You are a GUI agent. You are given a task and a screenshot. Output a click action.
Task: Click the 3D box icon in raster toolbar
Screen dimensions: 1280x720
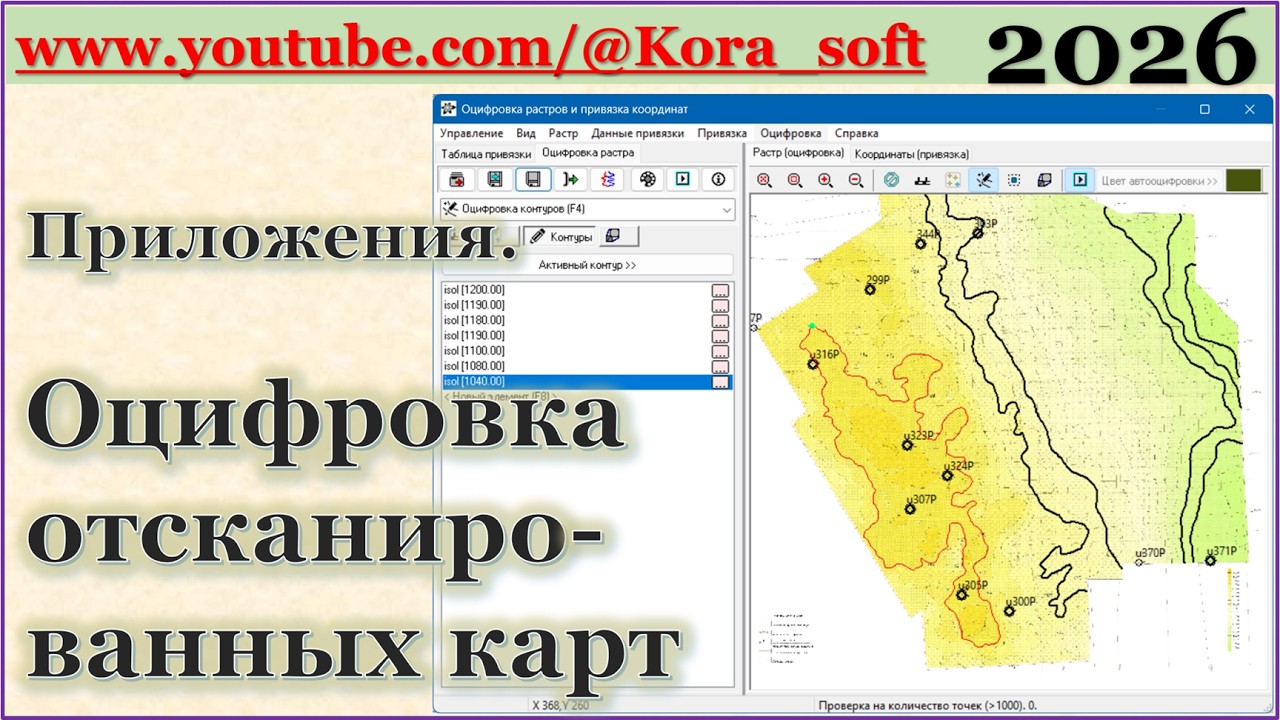1045,180
